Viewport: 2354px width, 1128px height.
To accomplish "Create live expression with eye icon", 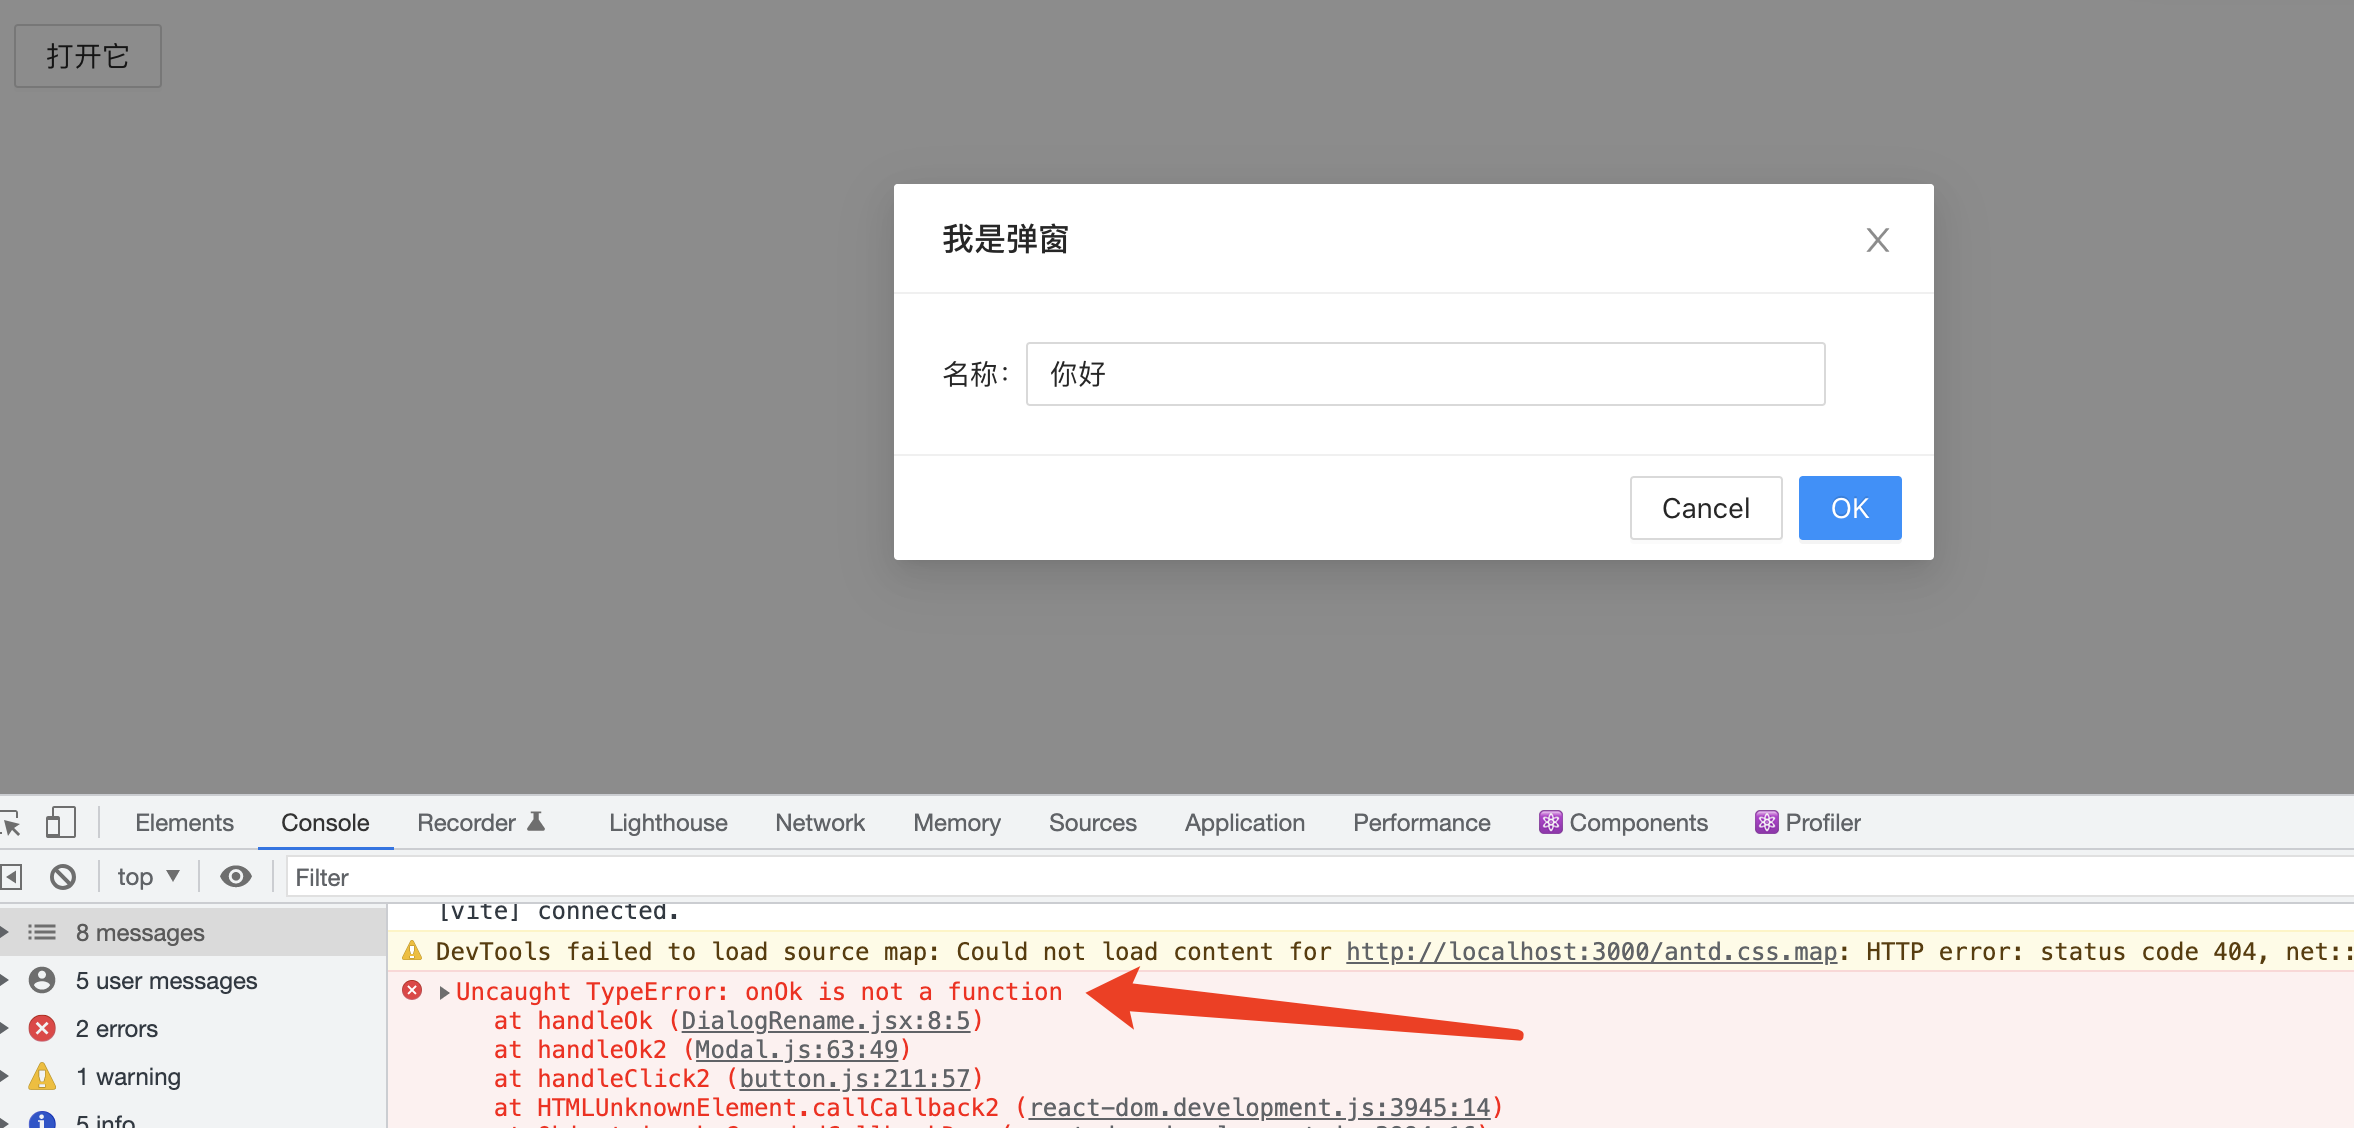I will (236, 877).
